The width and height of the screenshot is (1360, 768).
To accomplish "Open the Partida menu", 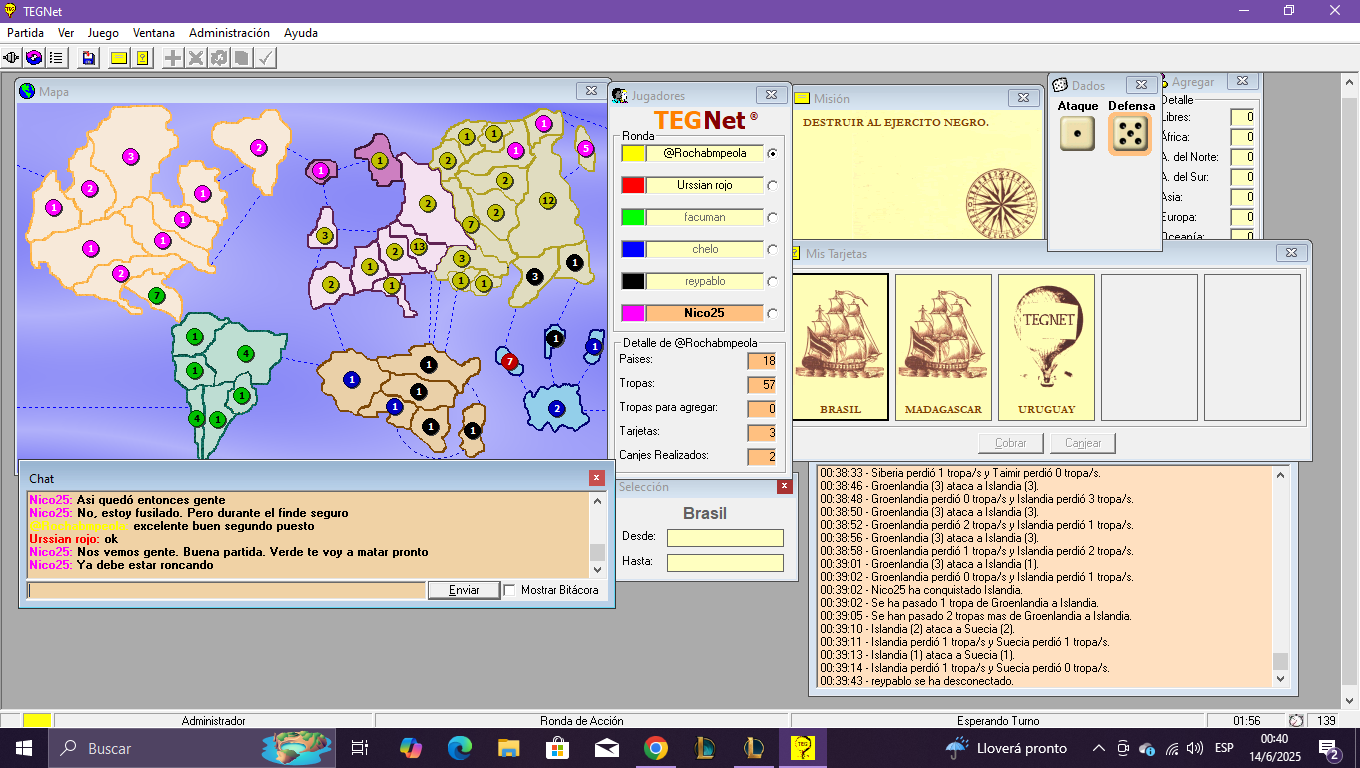I will 25,33.
